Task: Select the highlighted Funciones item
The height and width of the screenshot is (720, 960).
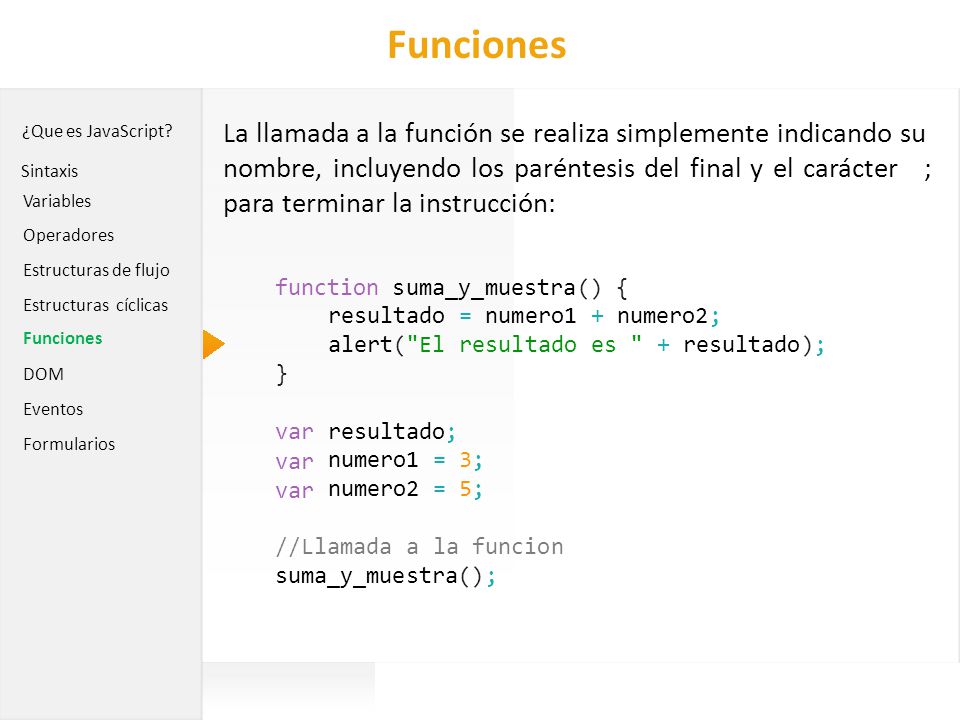Action: 62,338
